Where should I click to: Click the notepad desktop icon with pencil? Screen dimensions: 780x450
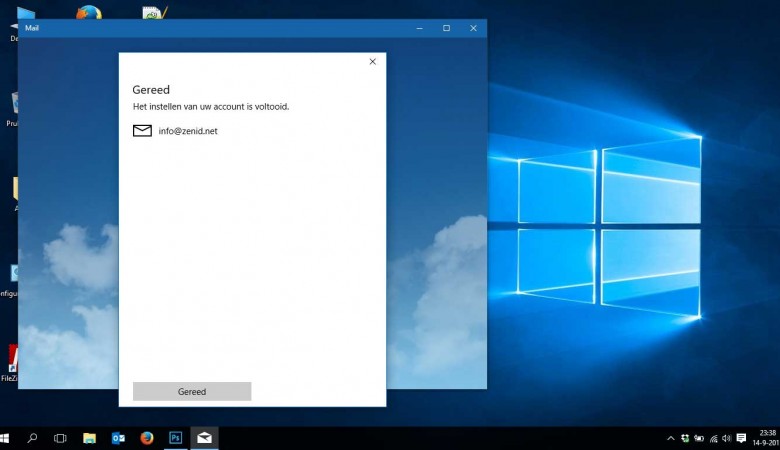[155, 12]
